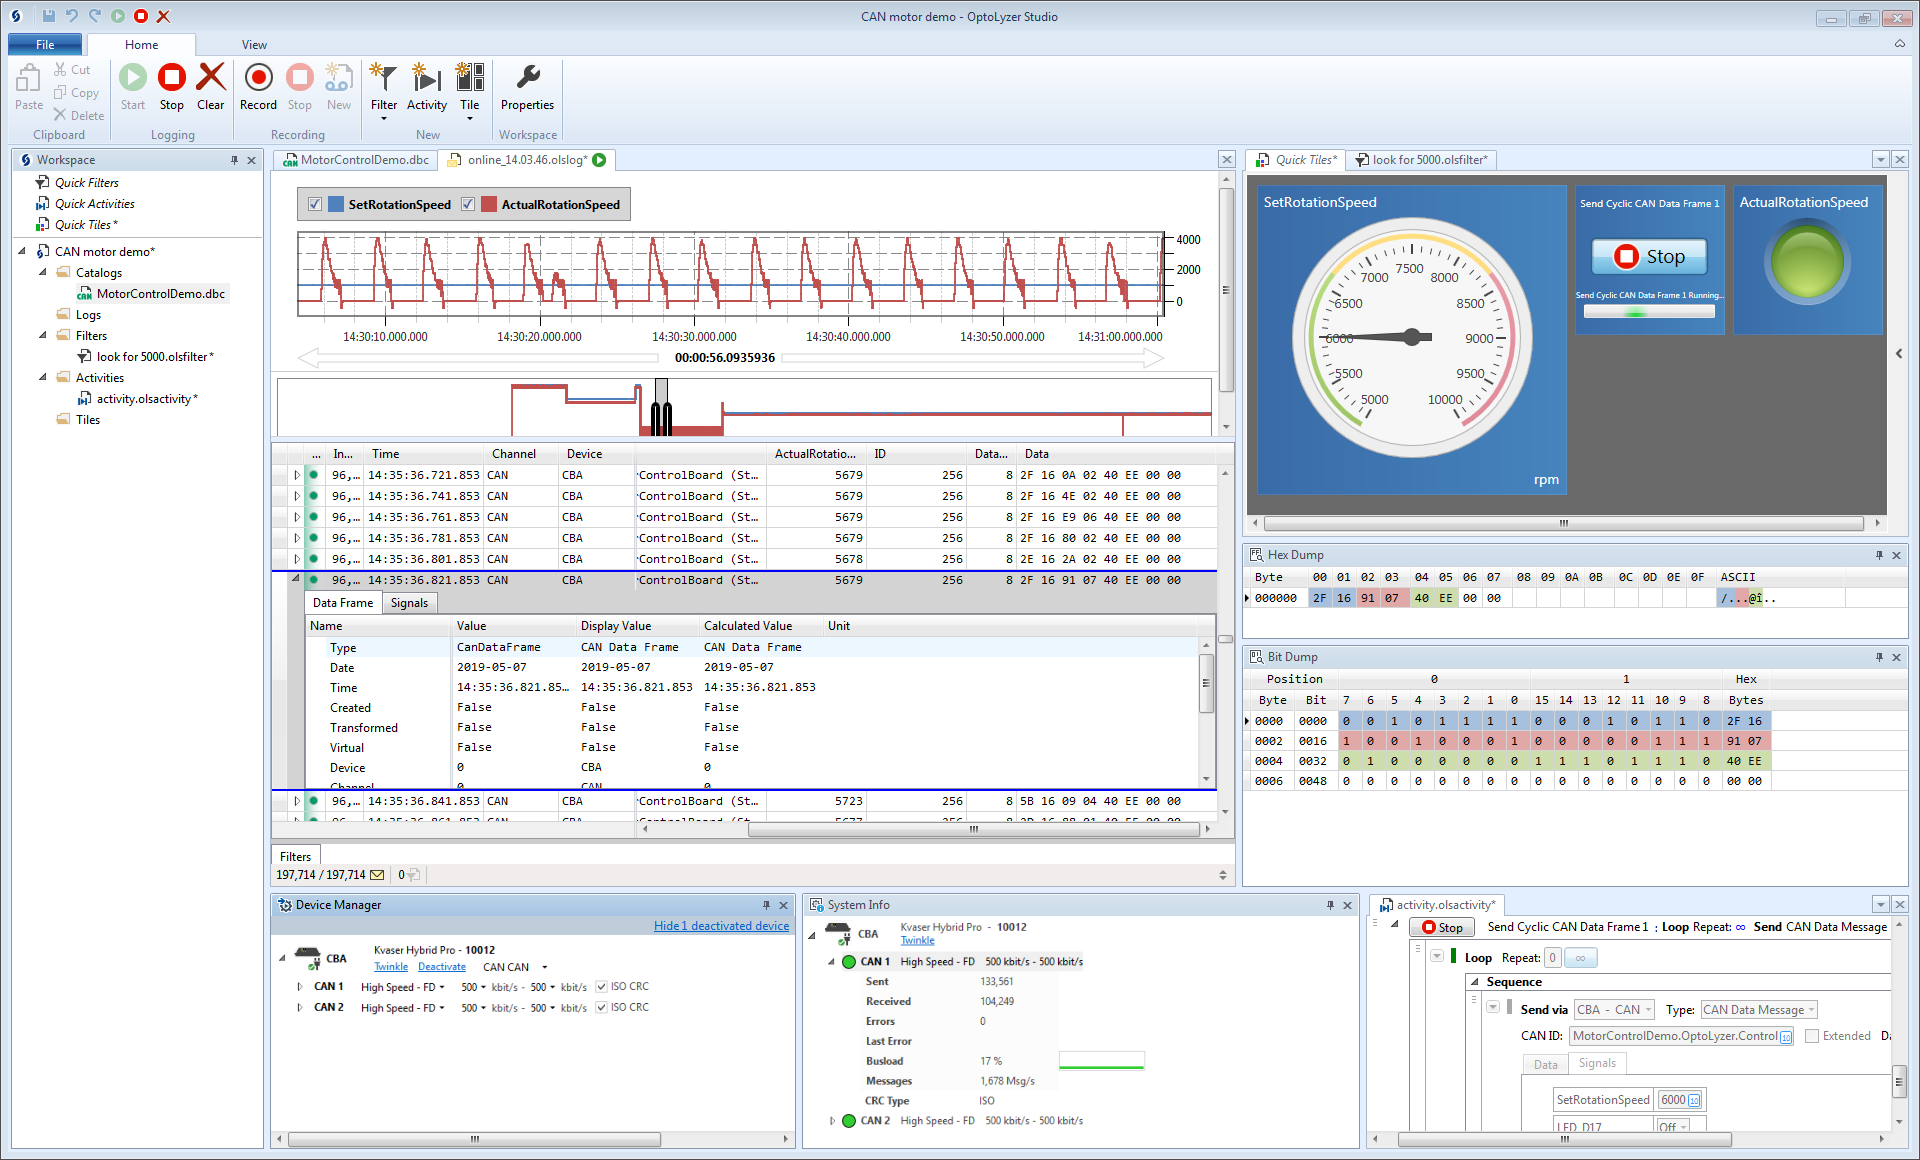This screenshot has width=1920, height=1160.
Task: Toggle ISO CRC checkbox for CAN 2
Action: point(602,1008)
